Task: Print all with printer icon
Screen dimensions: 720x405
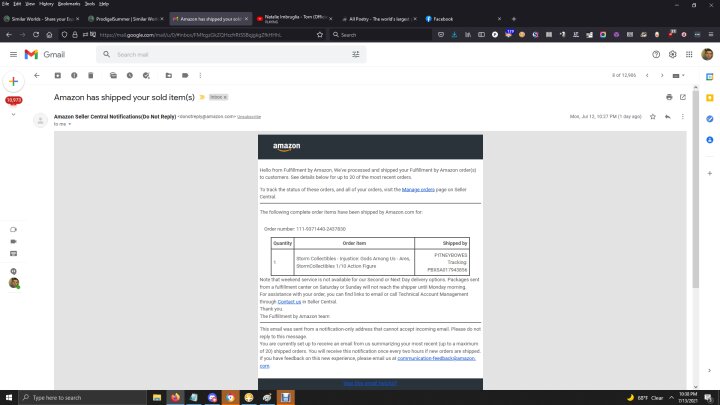Action: pos(669,97)
